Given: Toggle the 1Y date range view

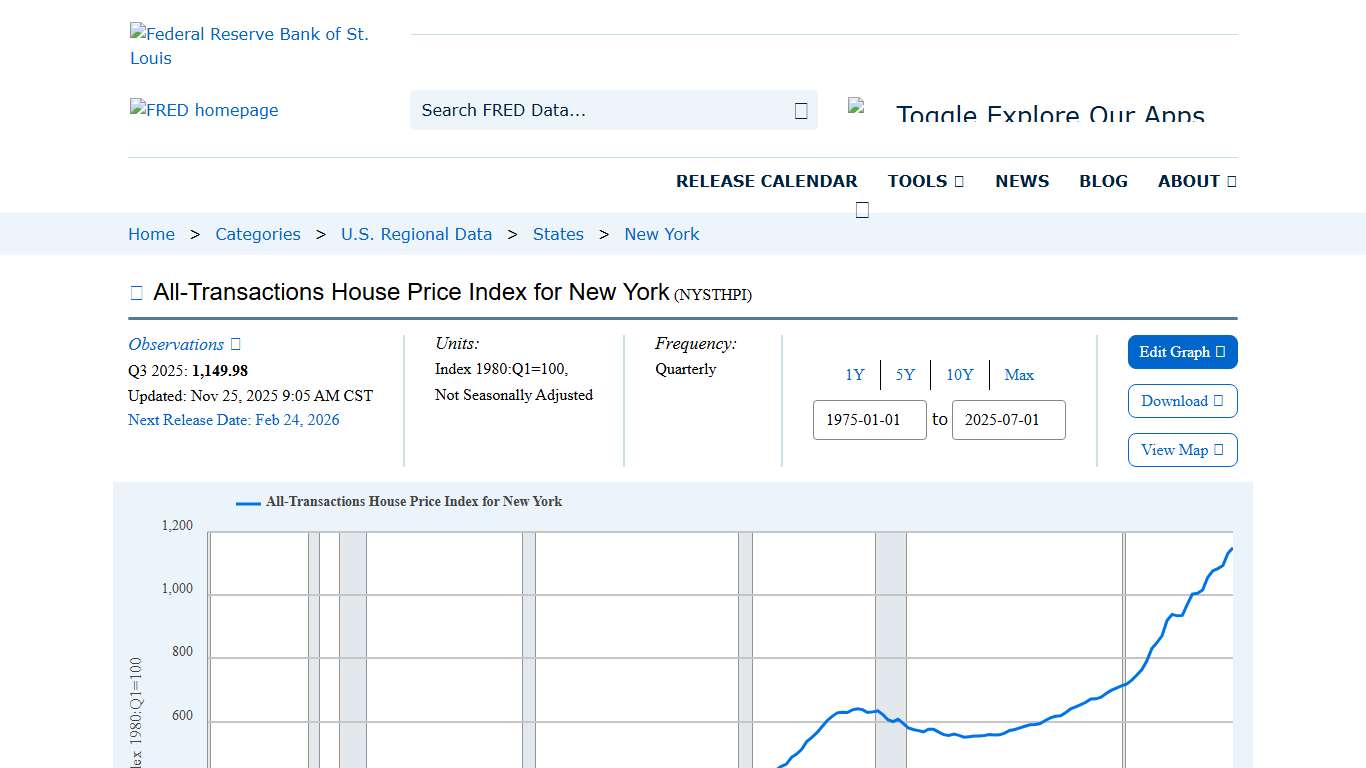Looking at the screenshot, I should (855, 375).
